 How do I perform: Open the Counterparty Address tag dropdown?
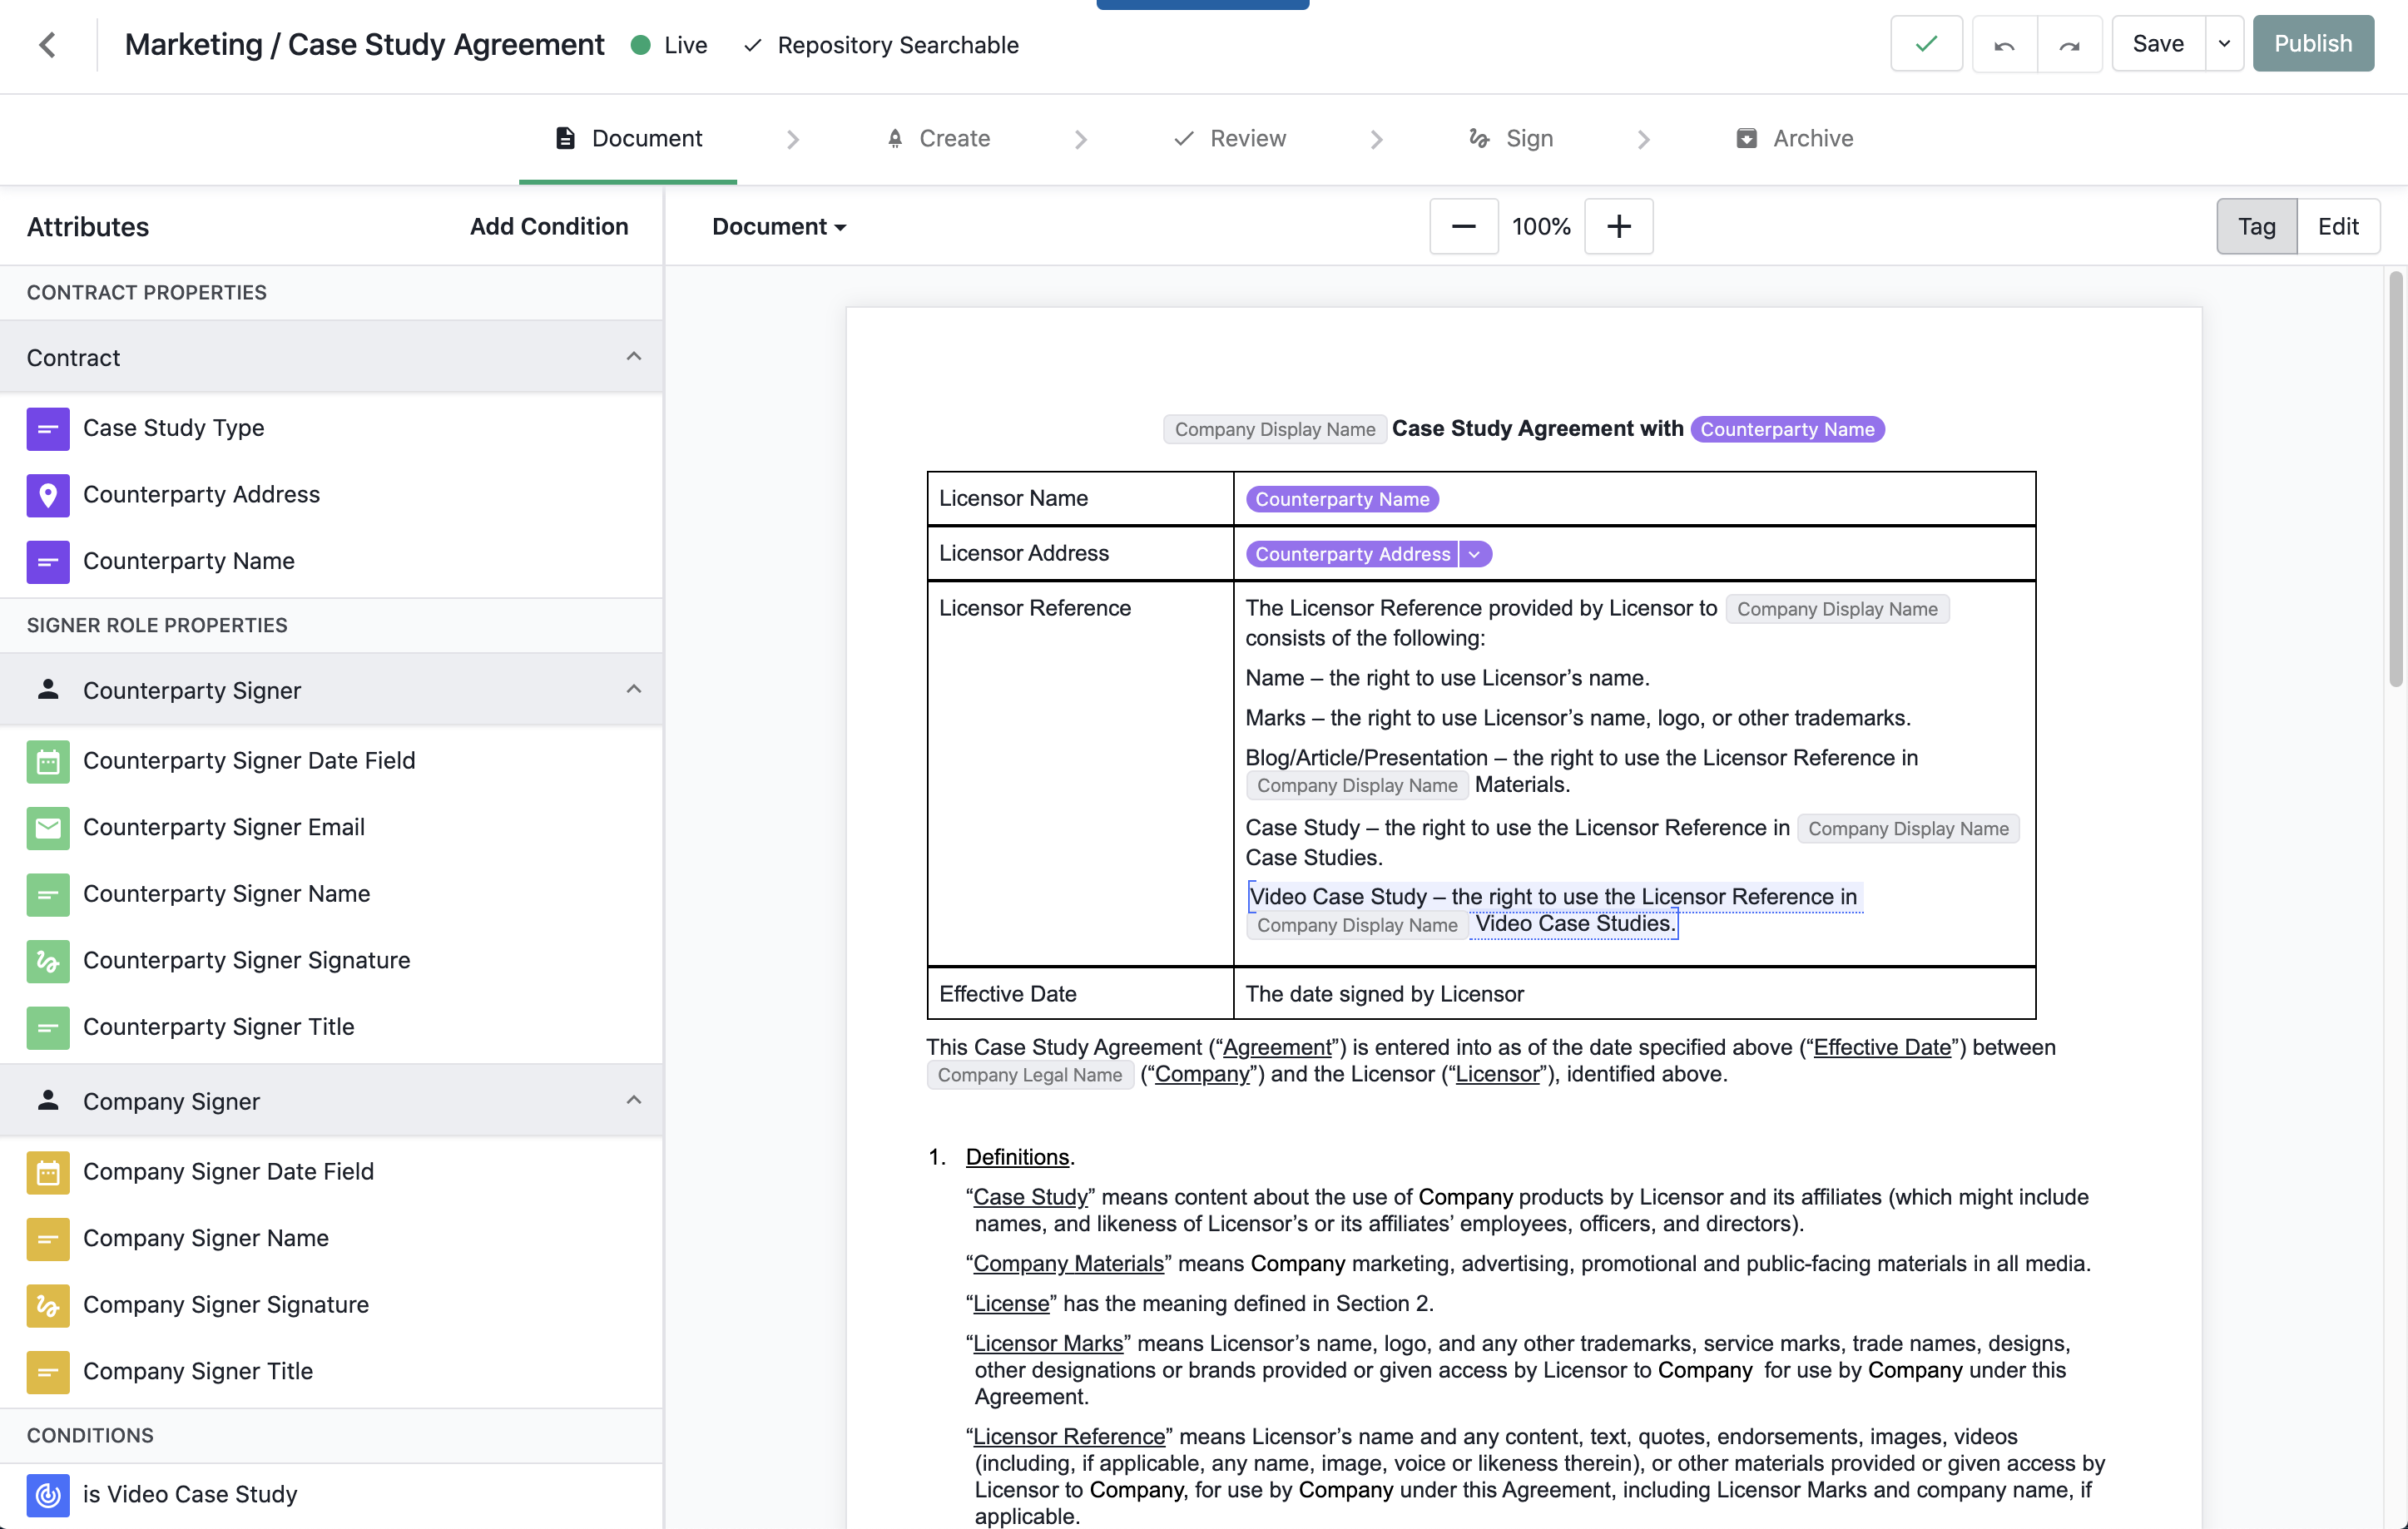coord(1474,554)
